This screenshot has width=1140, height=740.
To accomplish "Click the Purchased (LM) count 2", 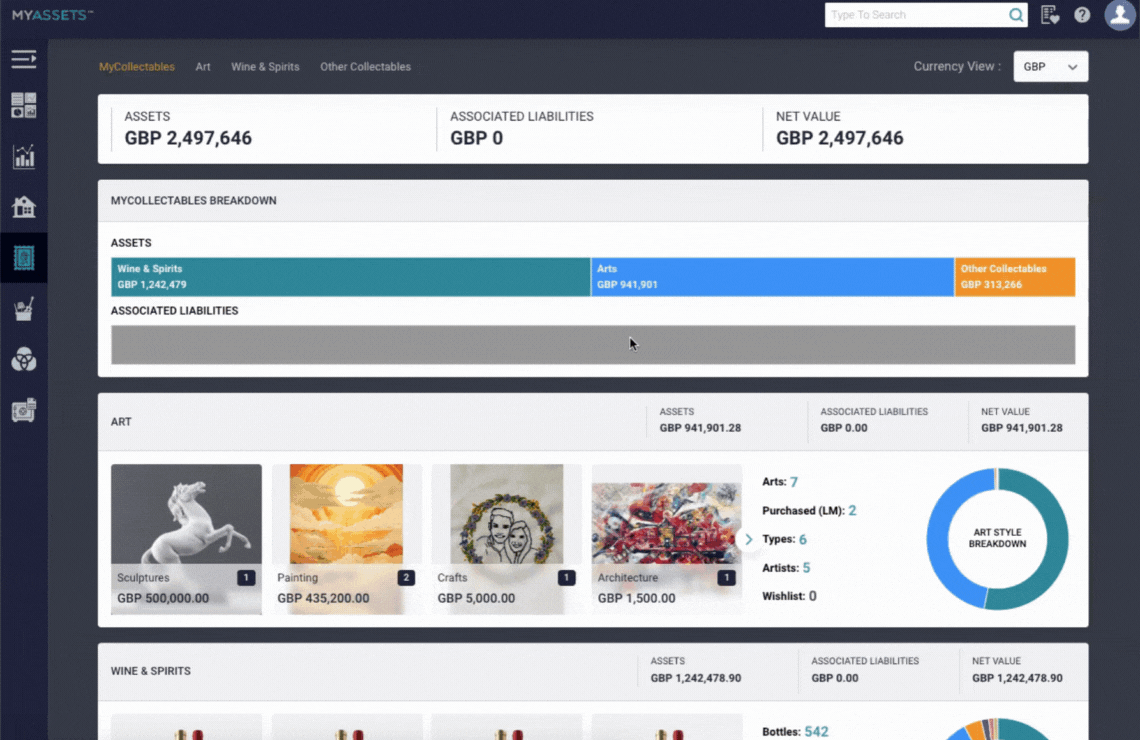I will point(852,510).
